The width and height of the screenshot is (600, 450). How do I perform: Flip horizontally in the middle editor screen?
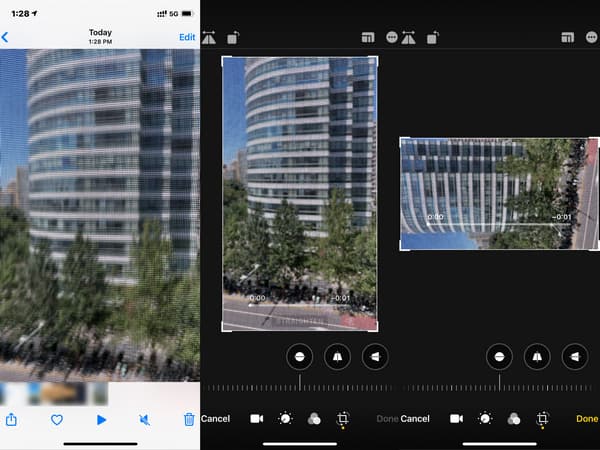pyautogui.click(x=209, y=38)
